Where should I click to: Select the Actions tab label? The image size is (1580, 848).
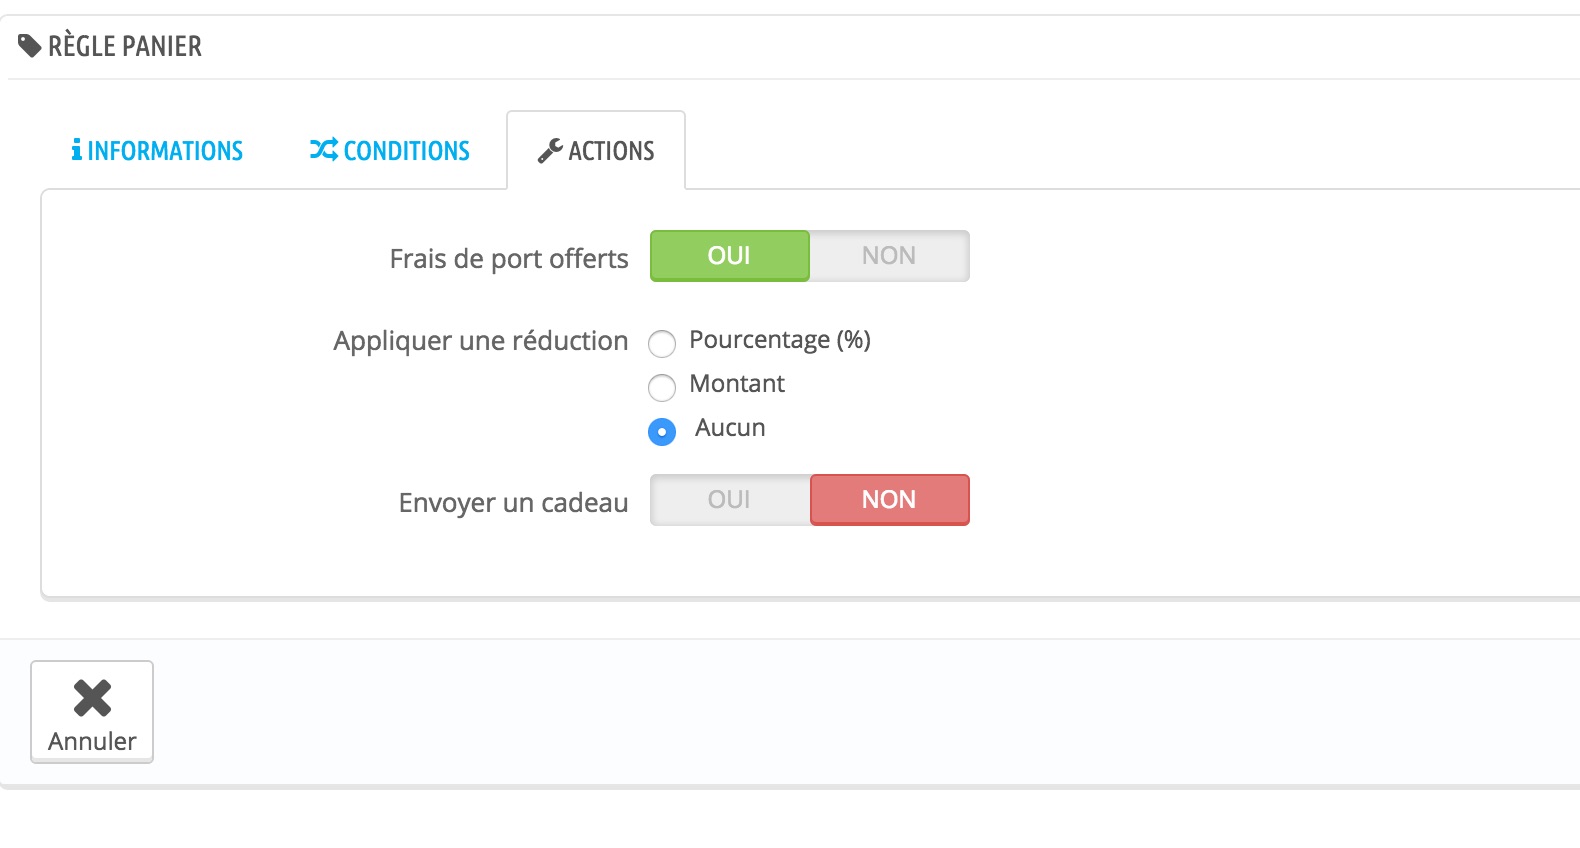(x=611, y=151)
